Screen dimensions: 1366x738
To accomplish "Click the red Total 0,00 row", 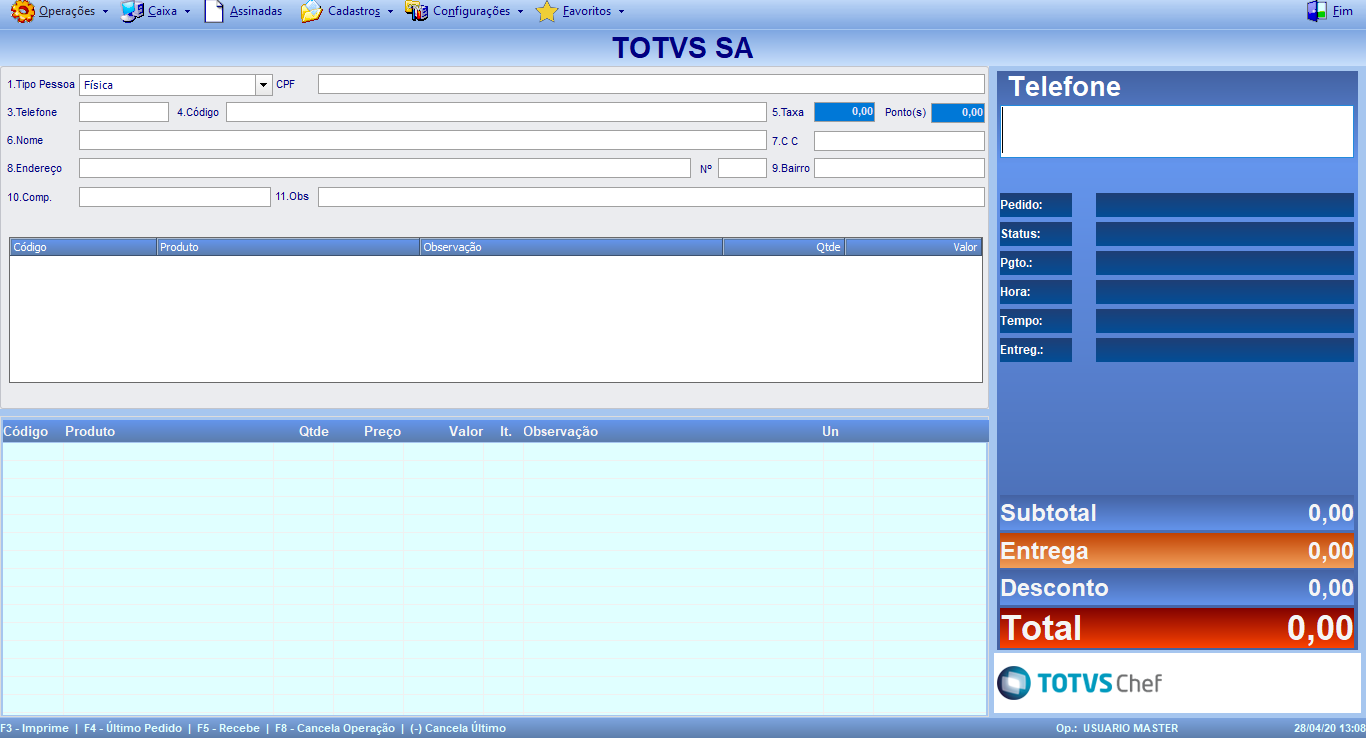I will pos(1177,628).
